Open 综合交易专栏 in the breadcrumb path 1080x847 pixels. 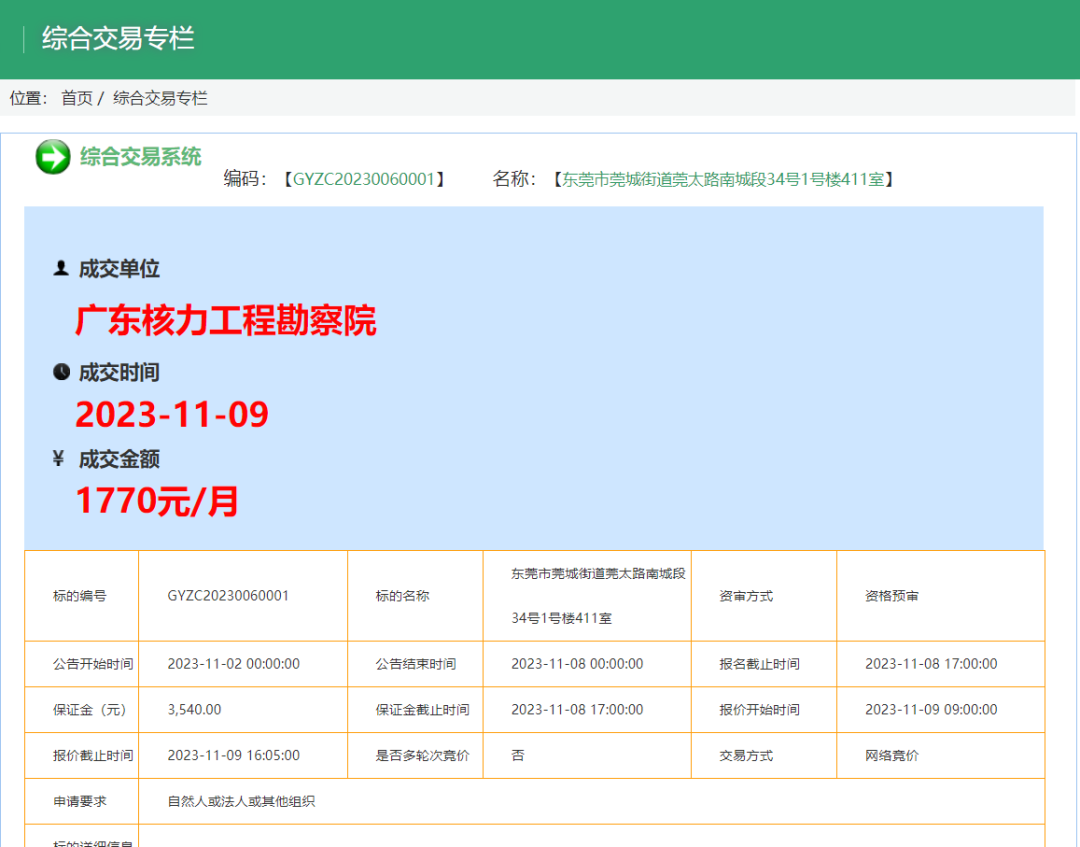[160, 98]
